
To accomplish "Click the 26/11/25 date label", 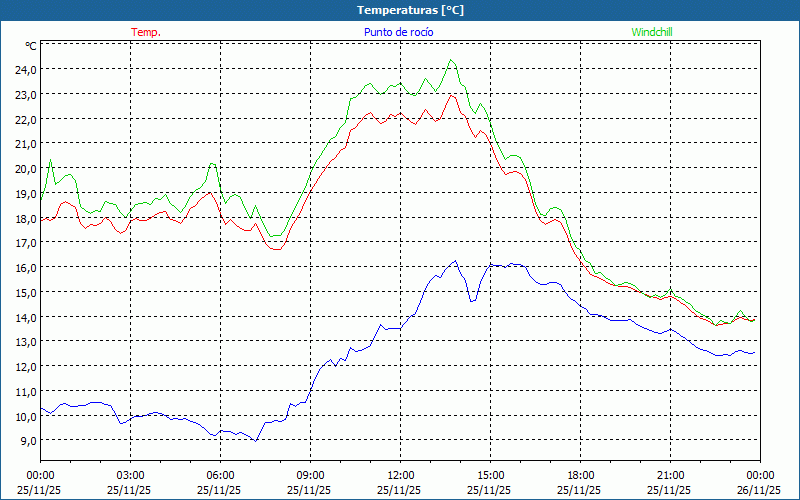I will tap(759, 490).
